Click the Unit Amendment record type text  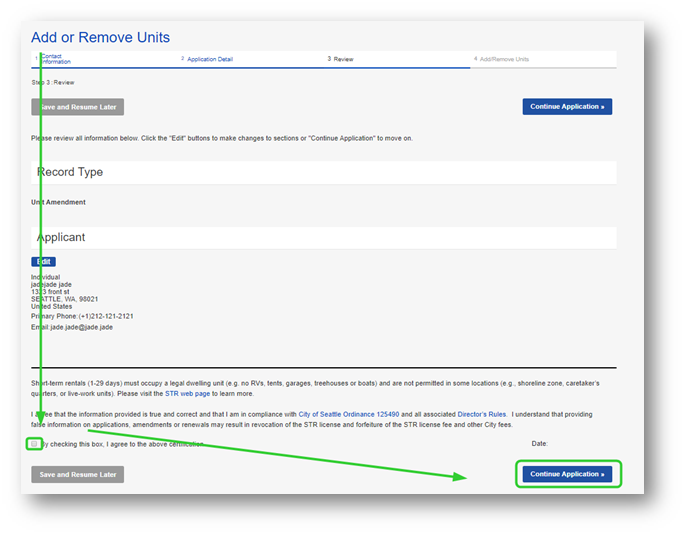pyautogui.click(x=59, y=202)
